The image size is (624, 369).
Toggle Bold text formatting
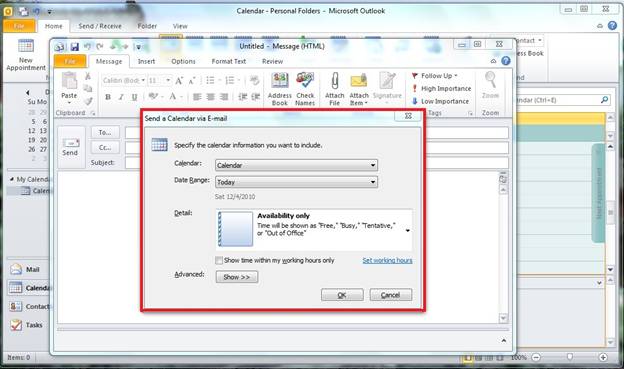pyautogui.click(x=108, y=97)
